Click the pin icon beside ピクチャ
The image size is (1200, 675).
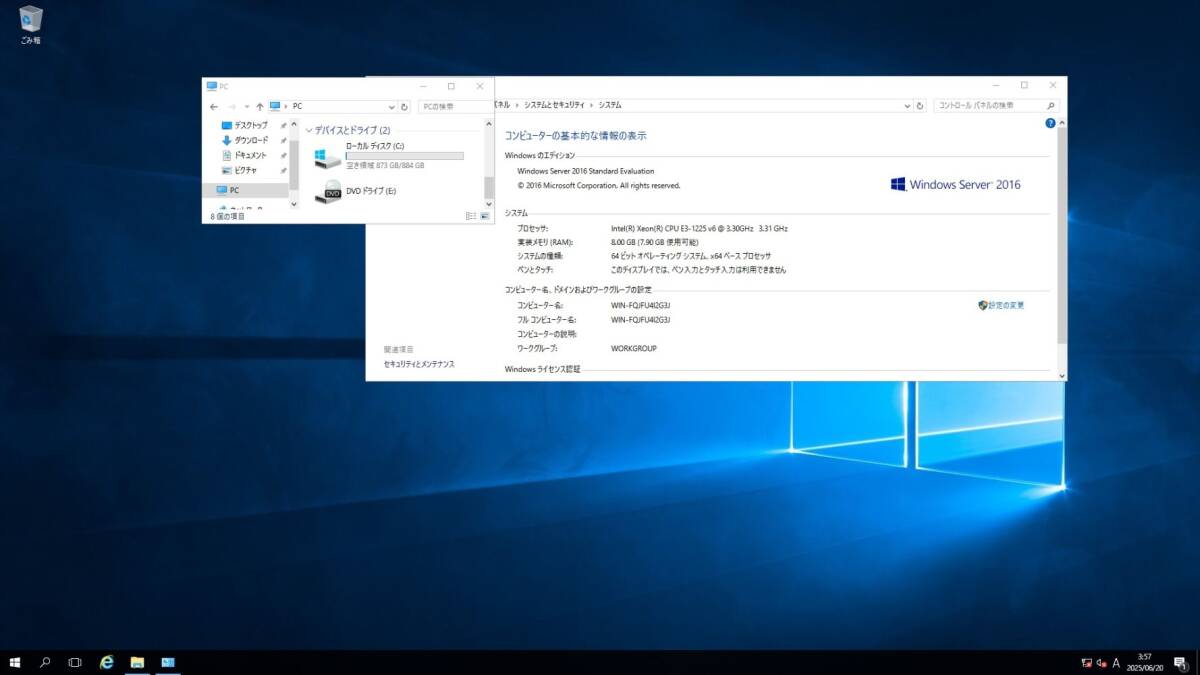pos(283,170)
